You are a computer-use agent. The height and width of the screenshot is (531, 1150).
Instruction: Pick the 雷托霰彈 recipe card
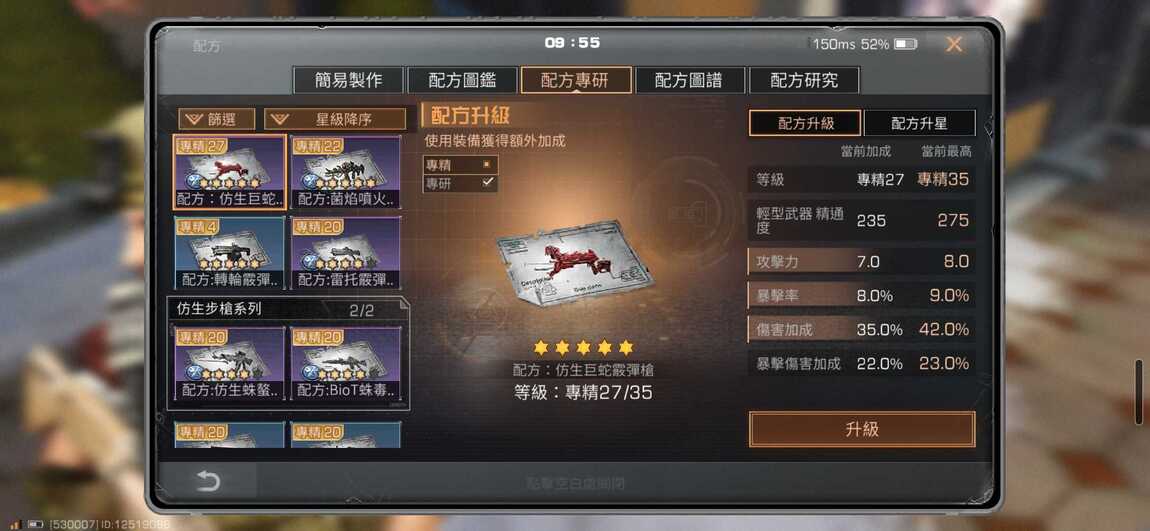pyautogui.click(x=345, y=253)
